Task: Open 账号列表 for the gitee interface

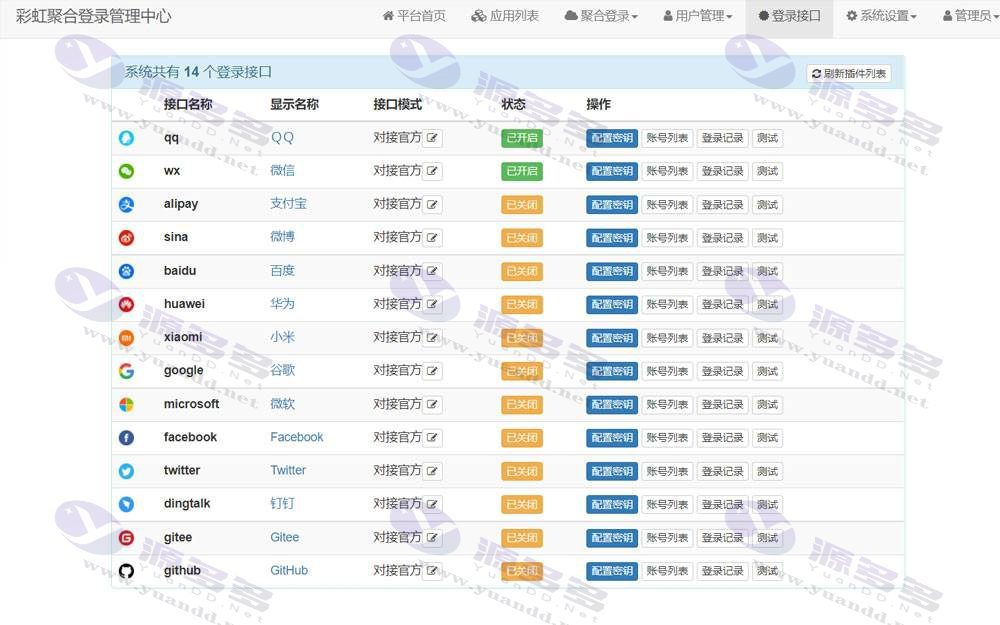Action: point(667,538)
